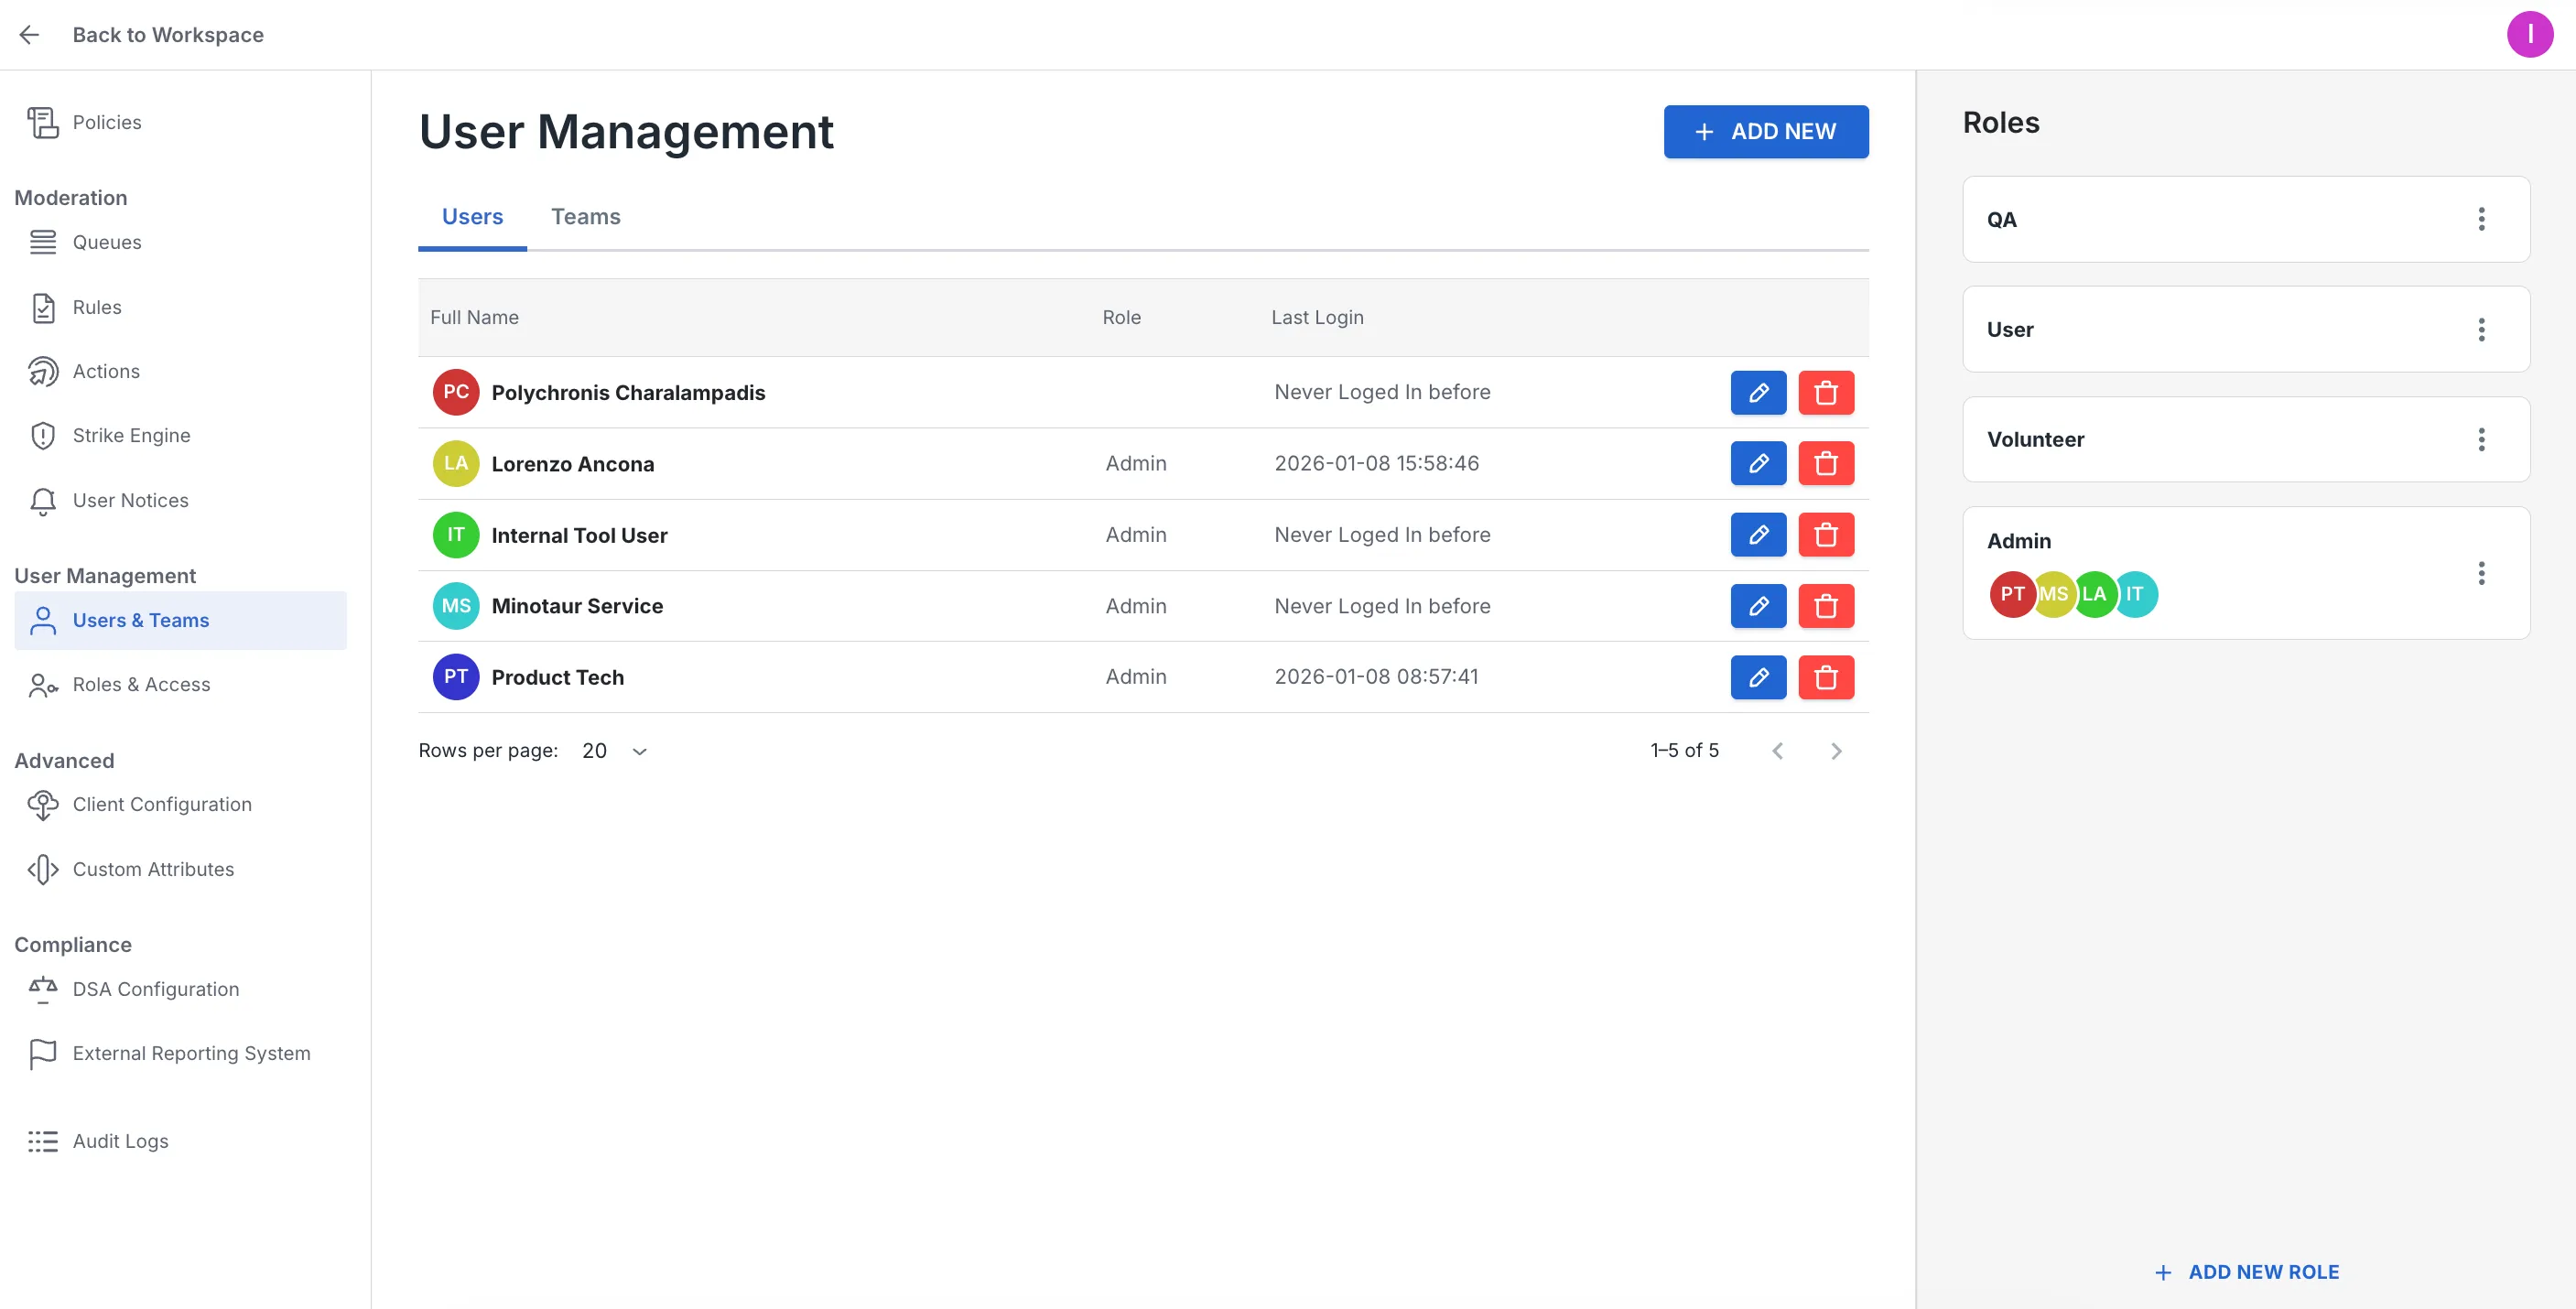
Task: Click the IT avatar in Admin role
Action: pos(2135,594)
